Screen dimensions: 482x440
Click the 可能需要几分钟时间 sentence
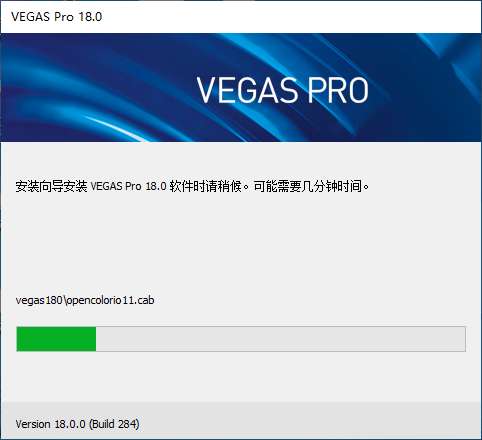pyautogui.click(x=308, y=186)
